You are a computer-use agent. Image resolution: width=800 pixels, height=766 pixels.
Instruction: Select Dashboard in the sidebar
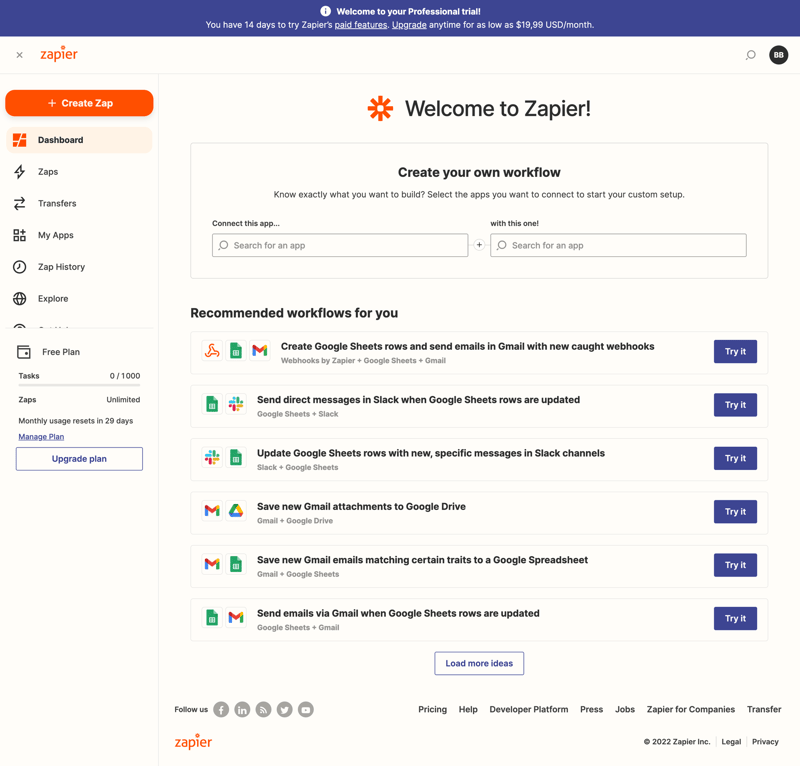click(x=60, y=140)
